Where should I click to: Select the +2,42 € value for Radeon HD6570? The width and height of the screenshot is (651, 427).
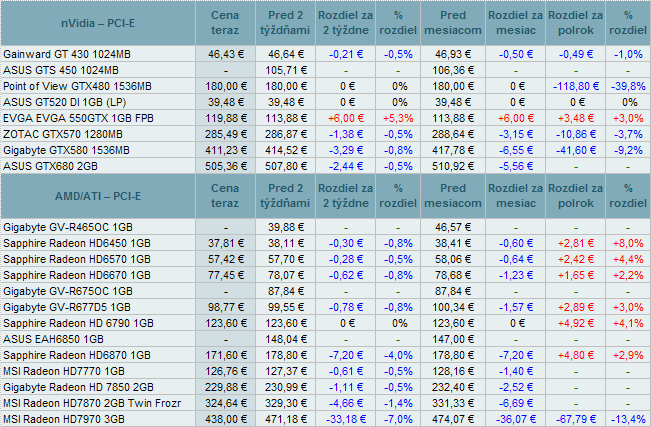576,259
